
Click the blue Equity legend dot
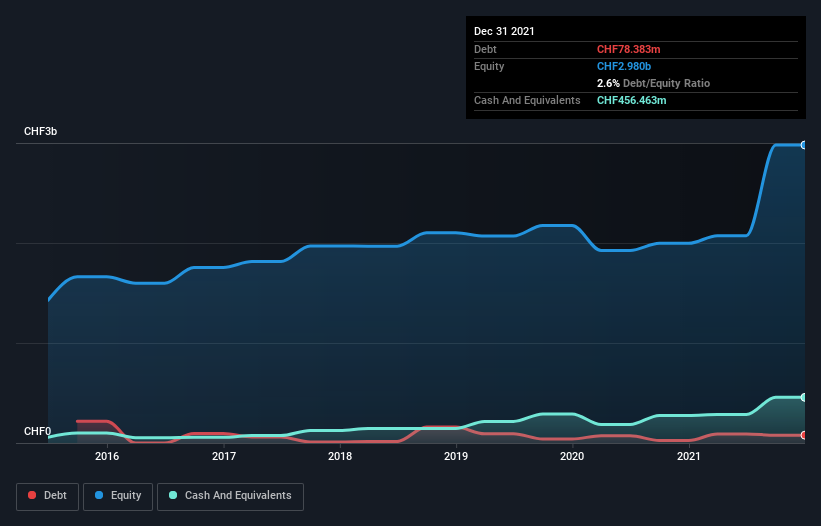pyautogui.click(x=99, y=495)
